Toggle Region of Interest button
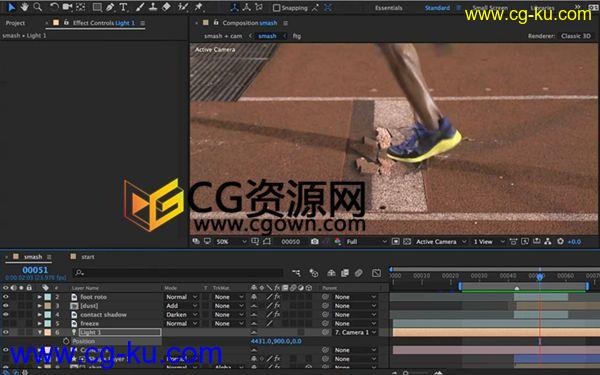 396,241
